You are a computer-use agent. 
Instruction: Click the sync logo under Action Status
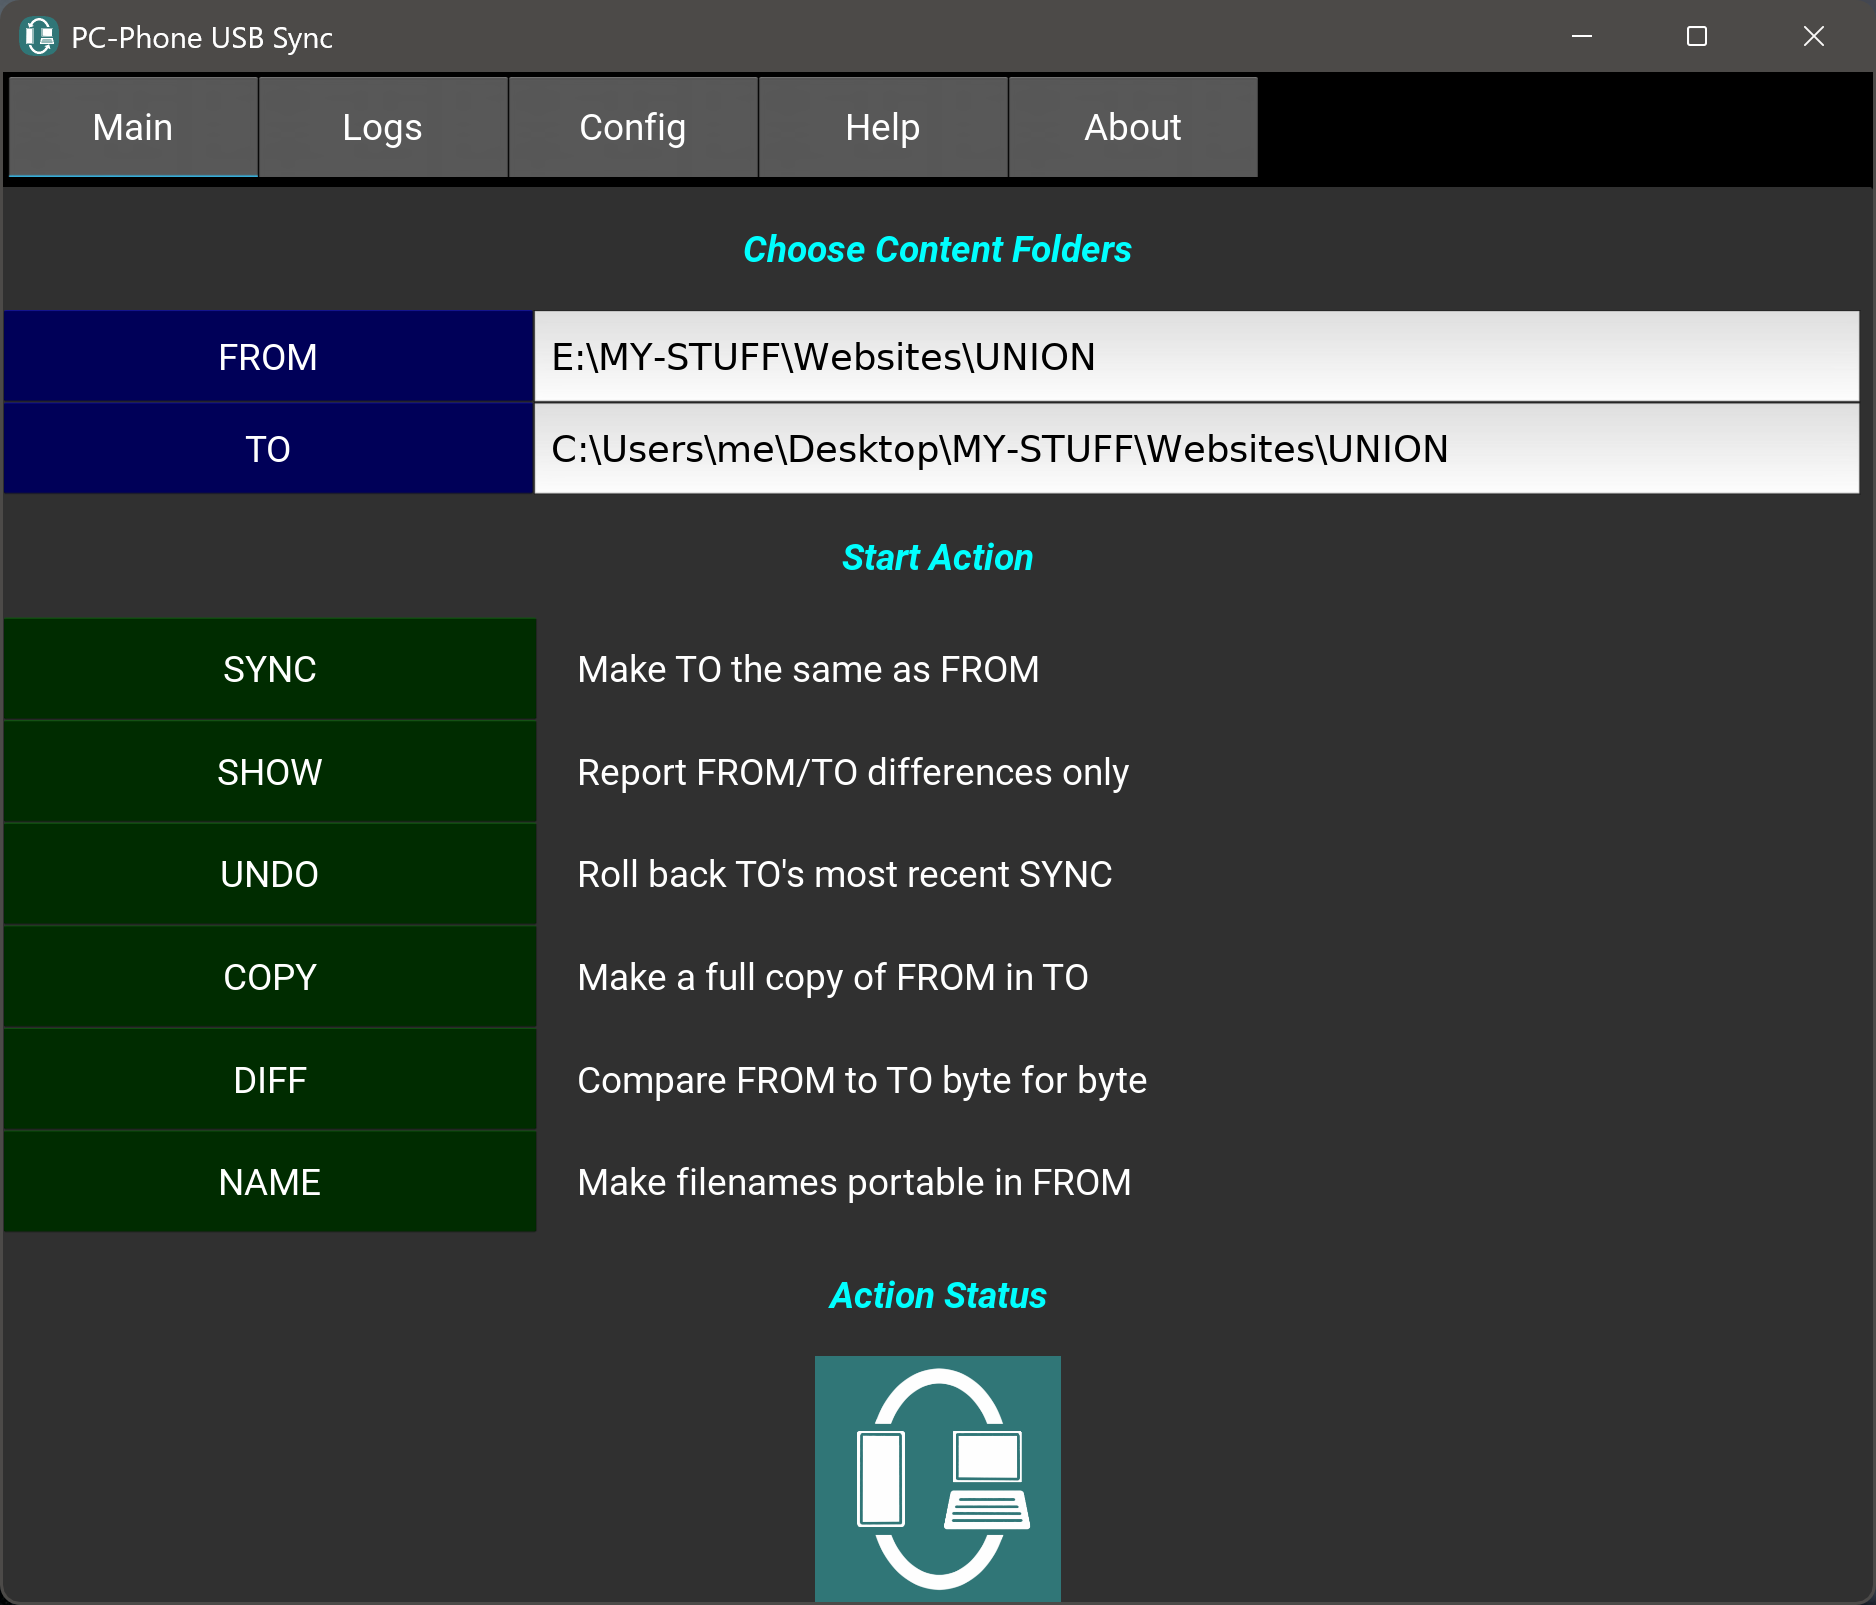937,1478
